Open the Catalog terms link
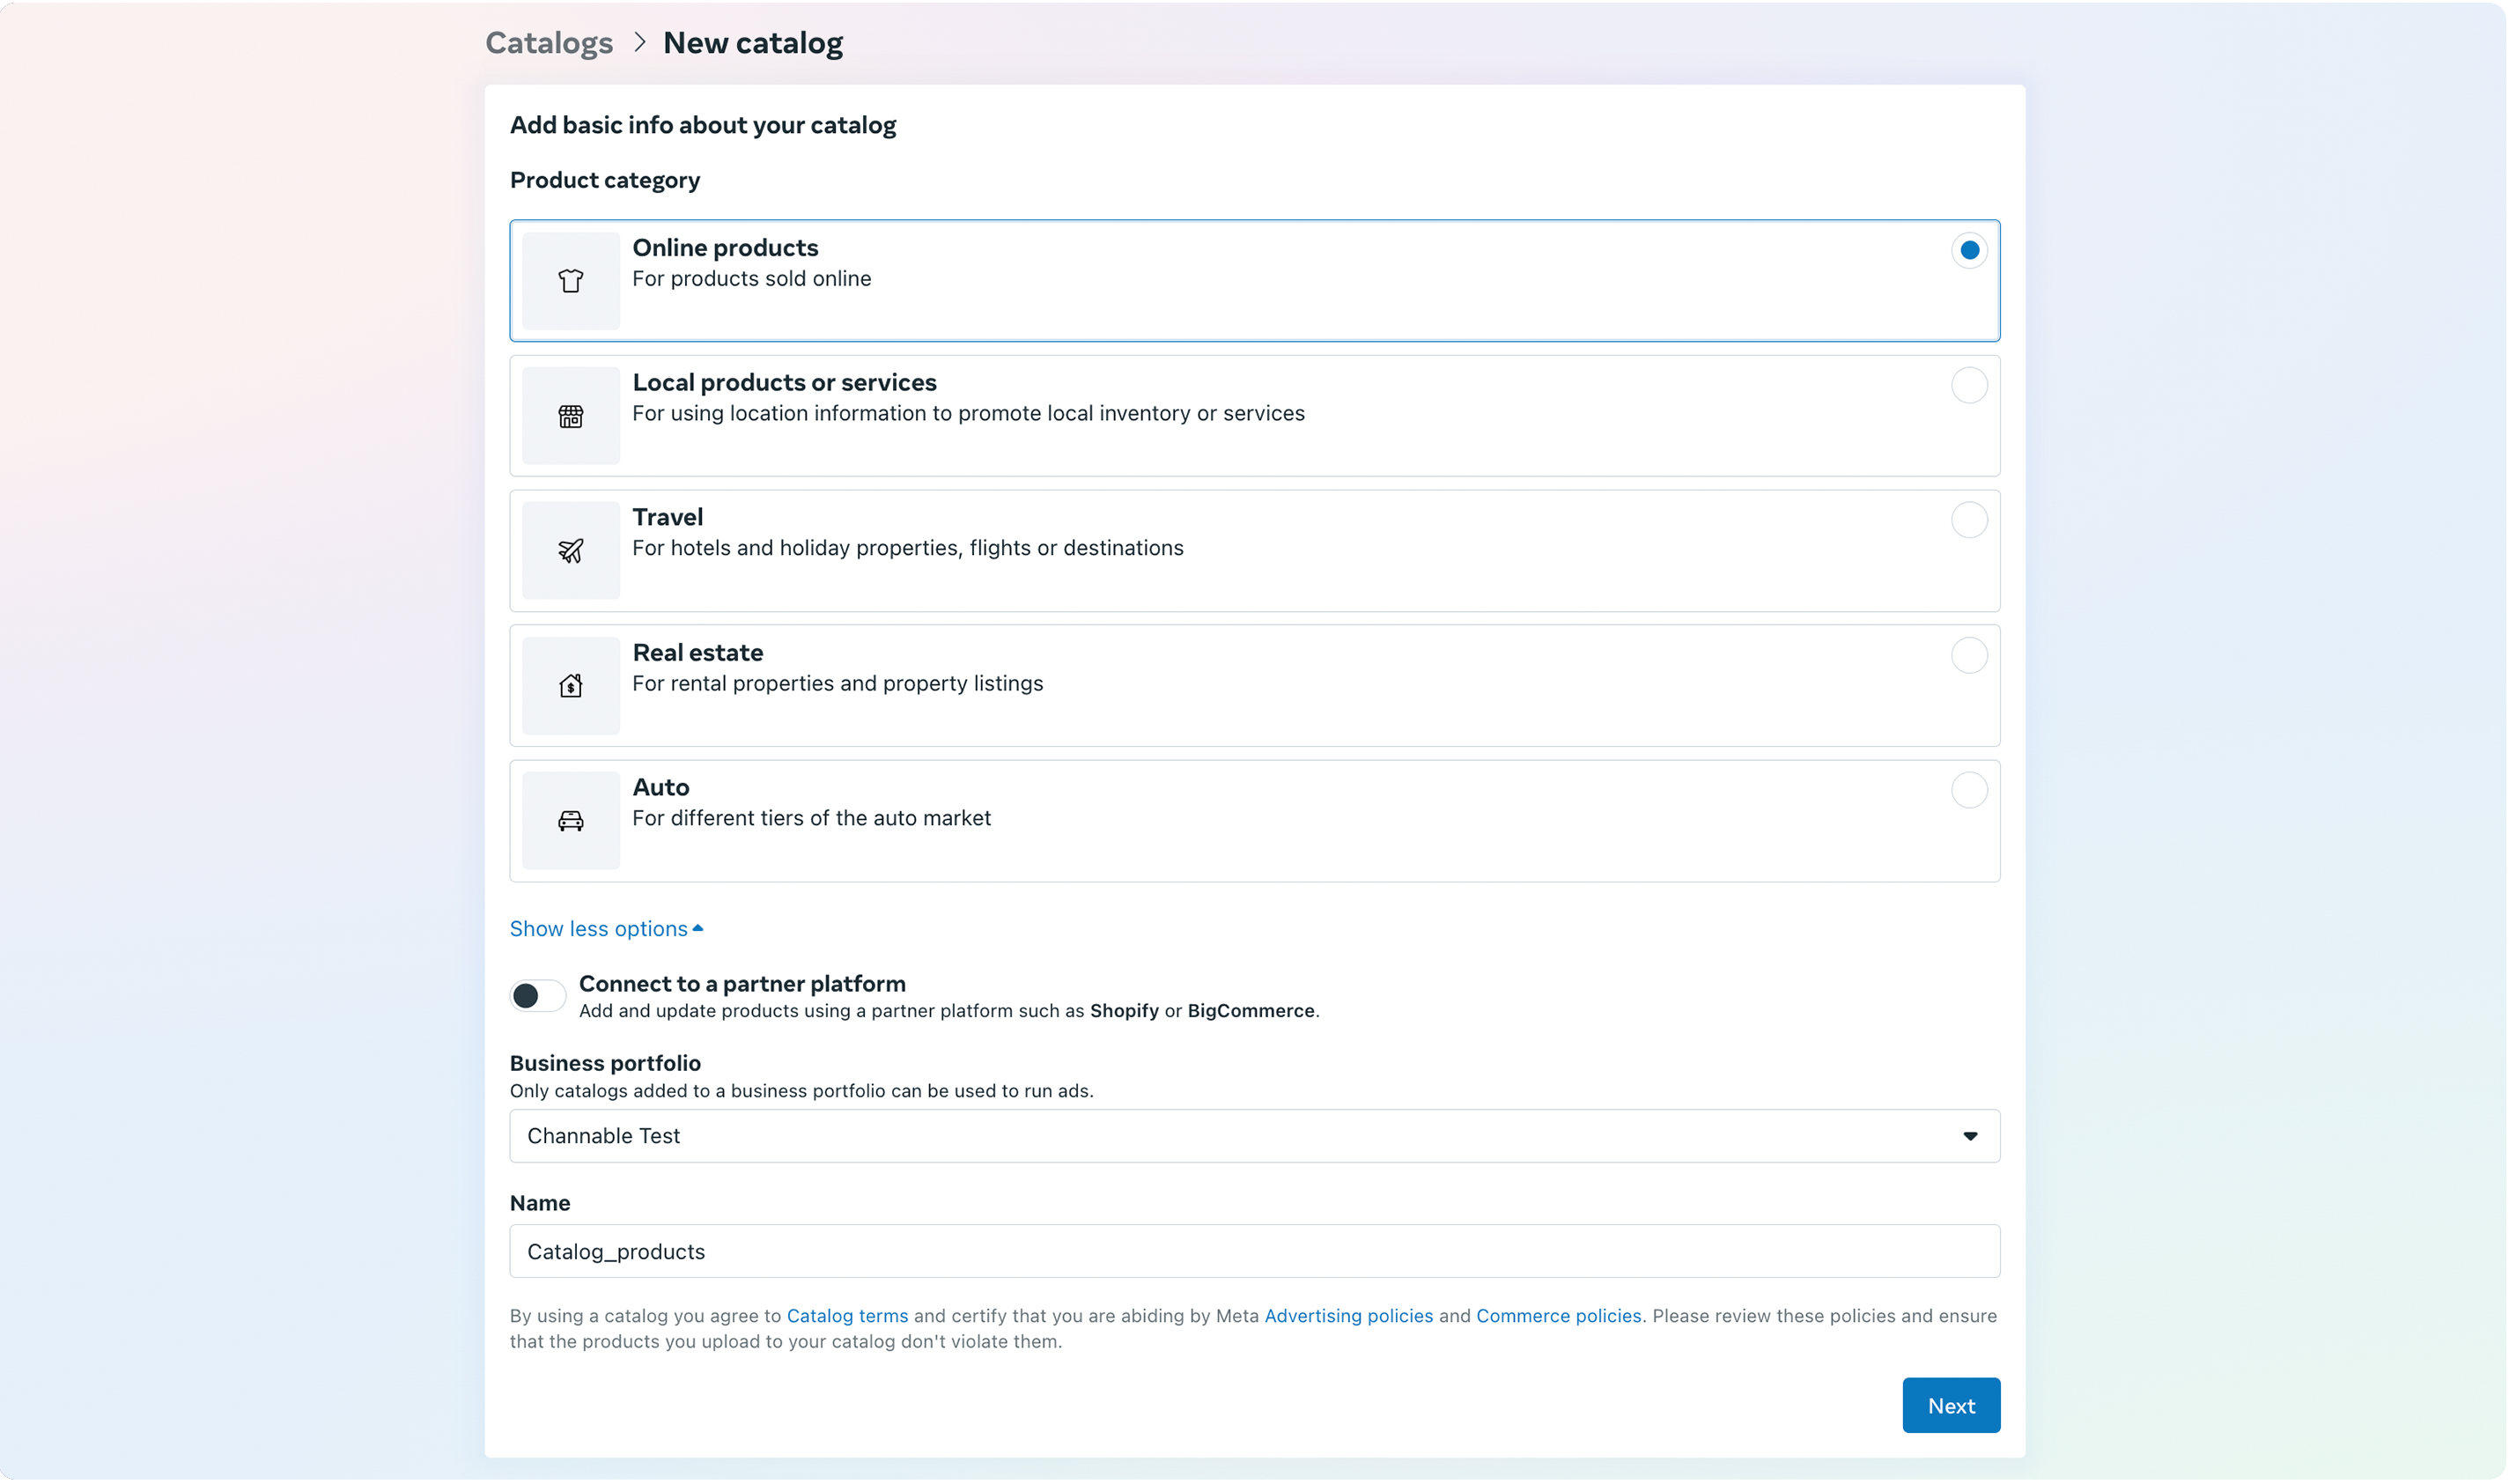The image size is (2509, 1484). click(x=847, y=1316)
